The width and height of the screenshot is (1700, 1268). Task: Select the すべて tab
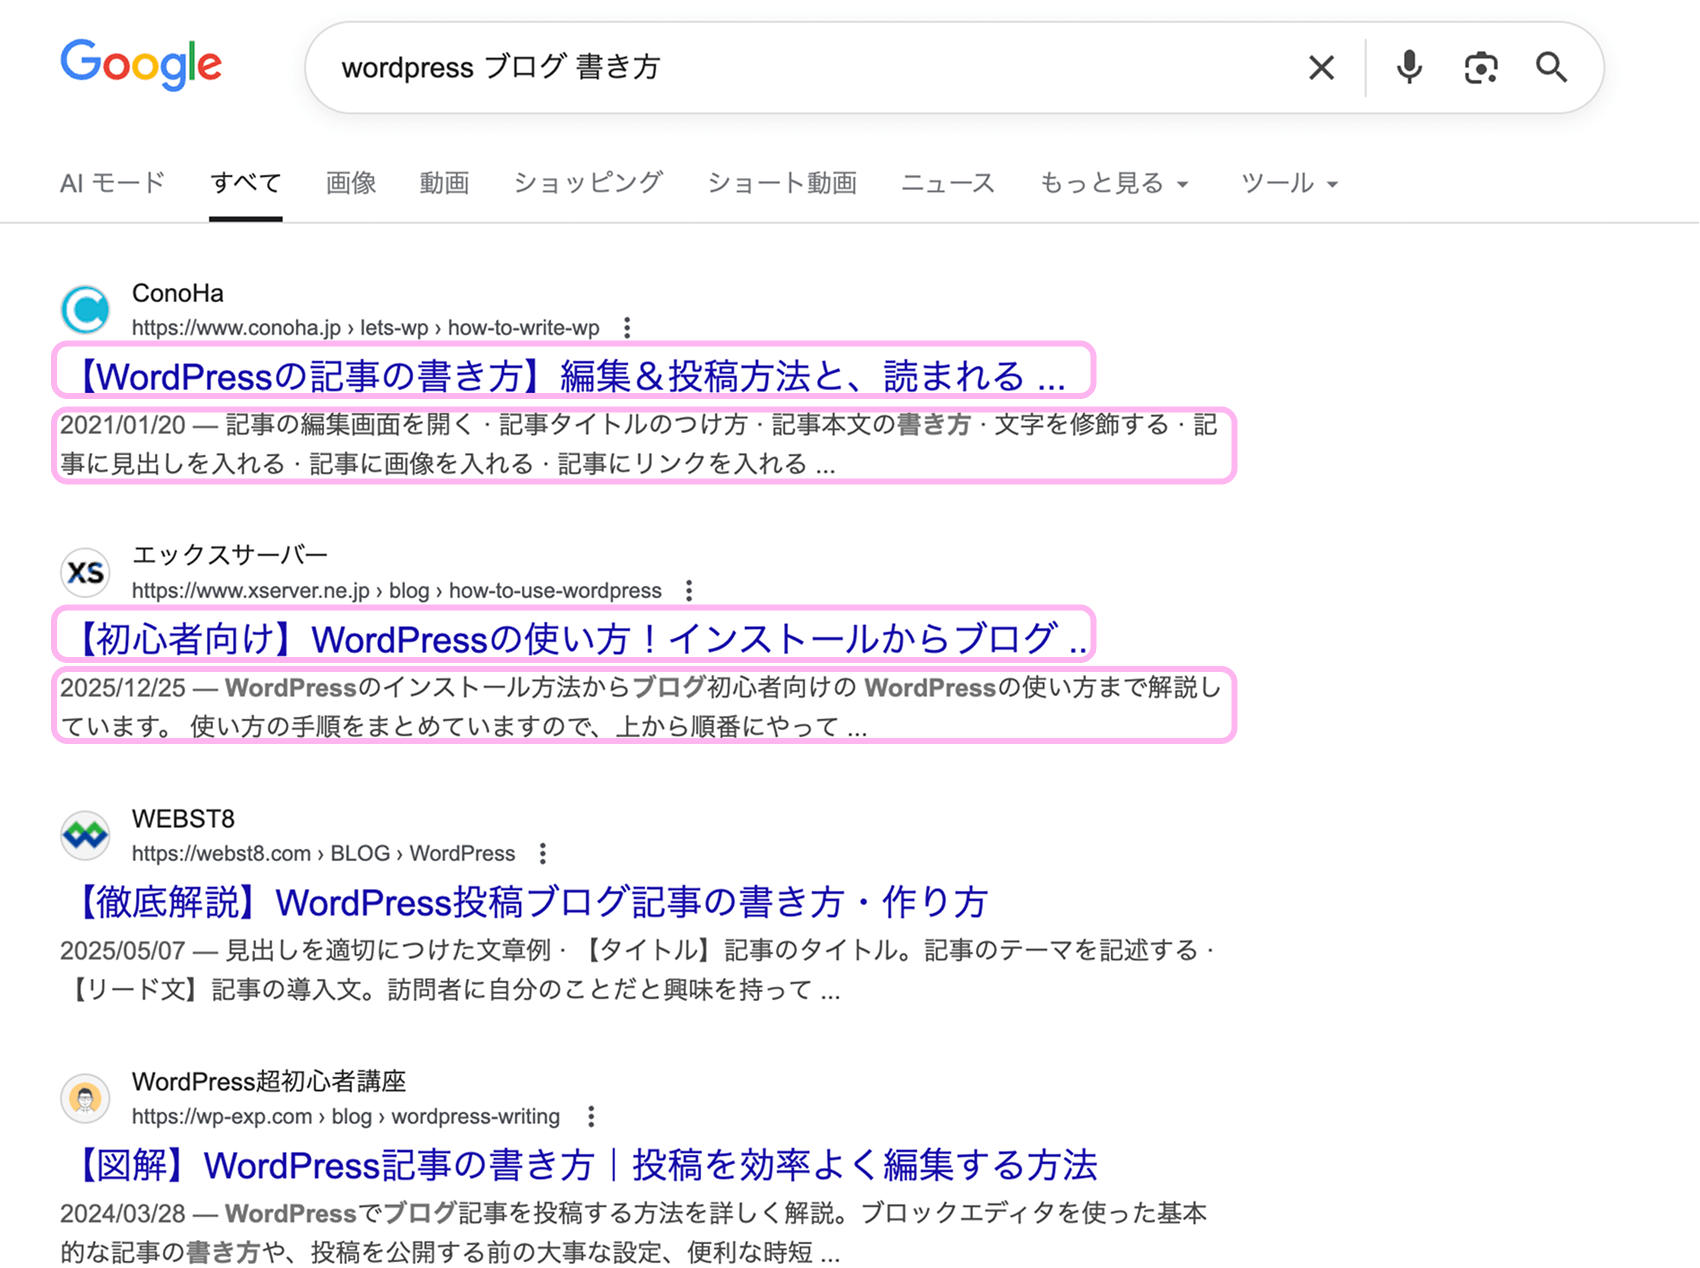click(246, 183)
